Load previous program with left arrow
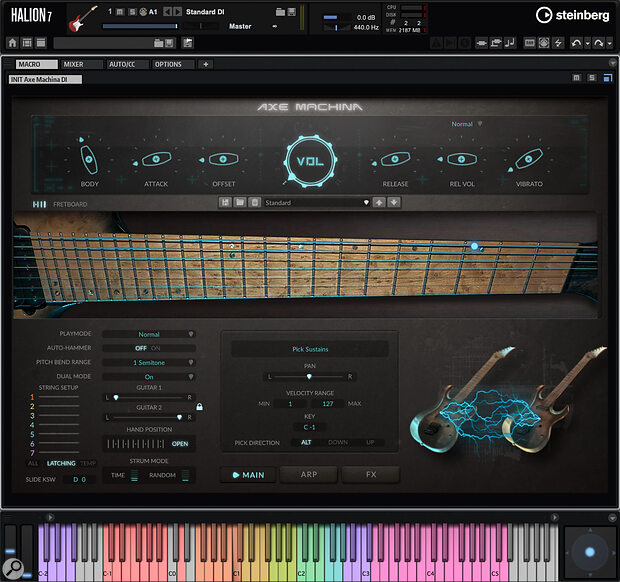 tap(168, 12)
